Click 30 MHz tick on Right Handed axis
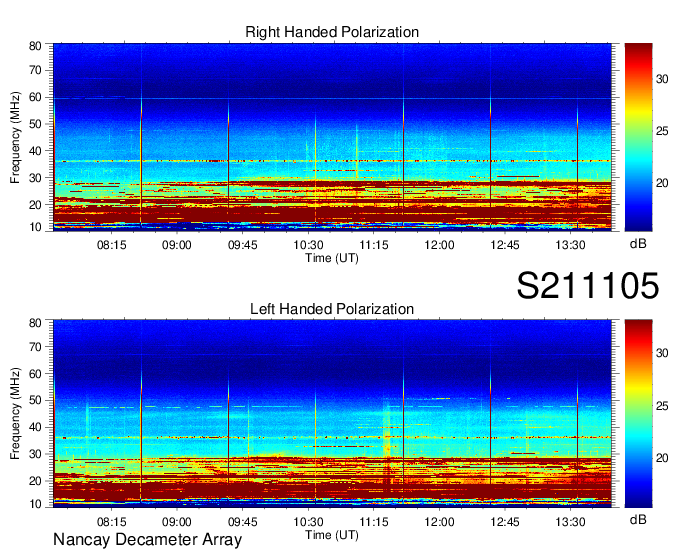680x552 pixels. click(x=35, y=178)
